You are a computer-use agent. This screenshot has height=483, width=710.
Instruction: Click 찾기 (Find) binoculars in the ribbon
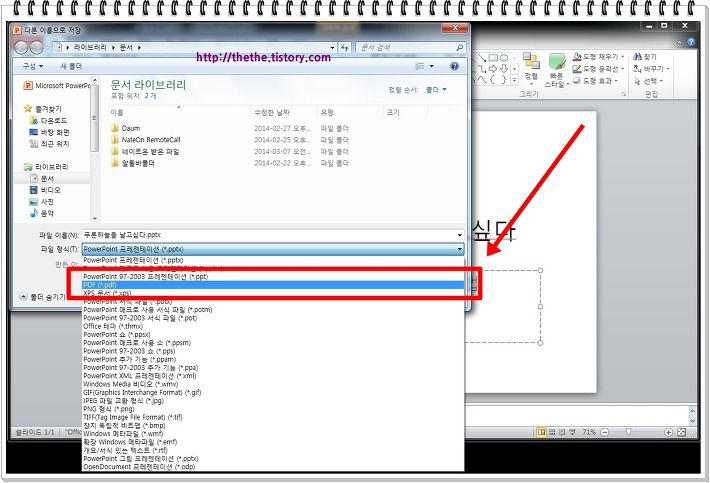point(645,57)
